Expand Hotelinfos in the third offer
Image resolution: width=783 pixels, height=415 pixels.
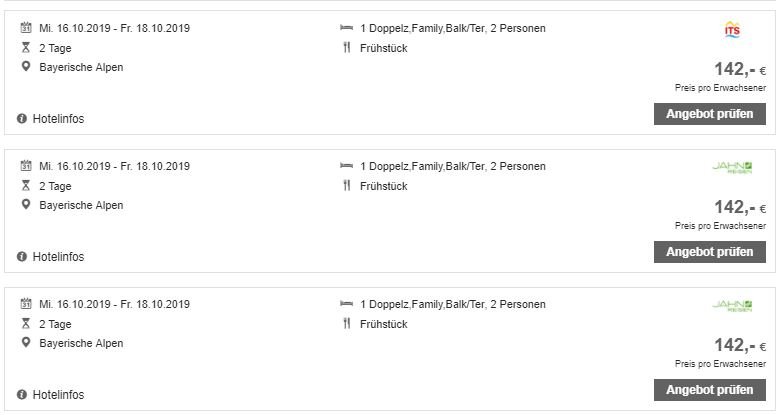click(58, 395)
